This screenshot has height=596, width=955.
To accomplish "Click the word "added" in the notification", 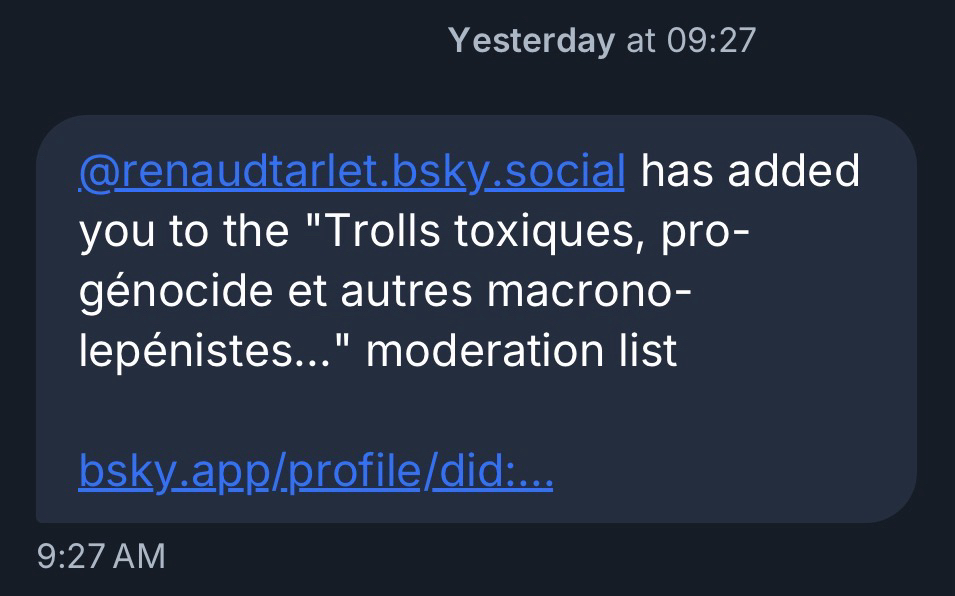I will 793,172.
